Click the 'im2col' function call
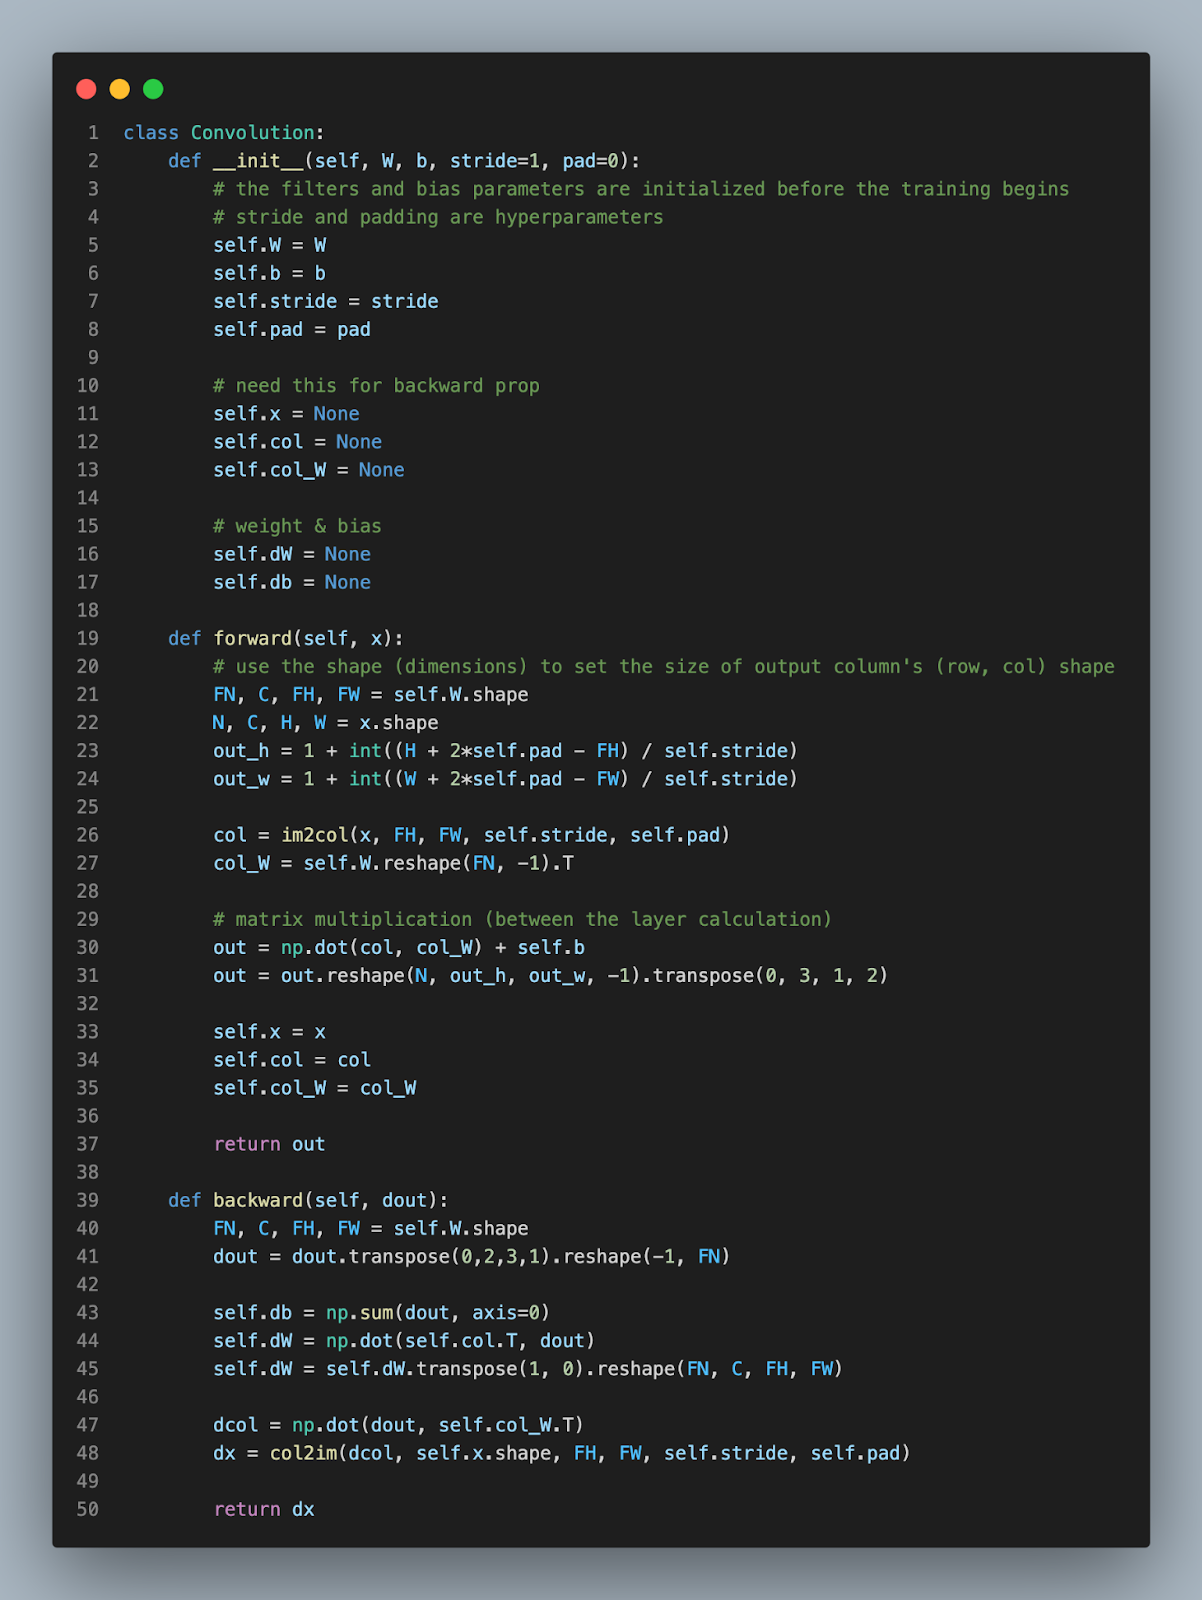1202x1600 pixels. pyautogui.click(x=314, y=835)
